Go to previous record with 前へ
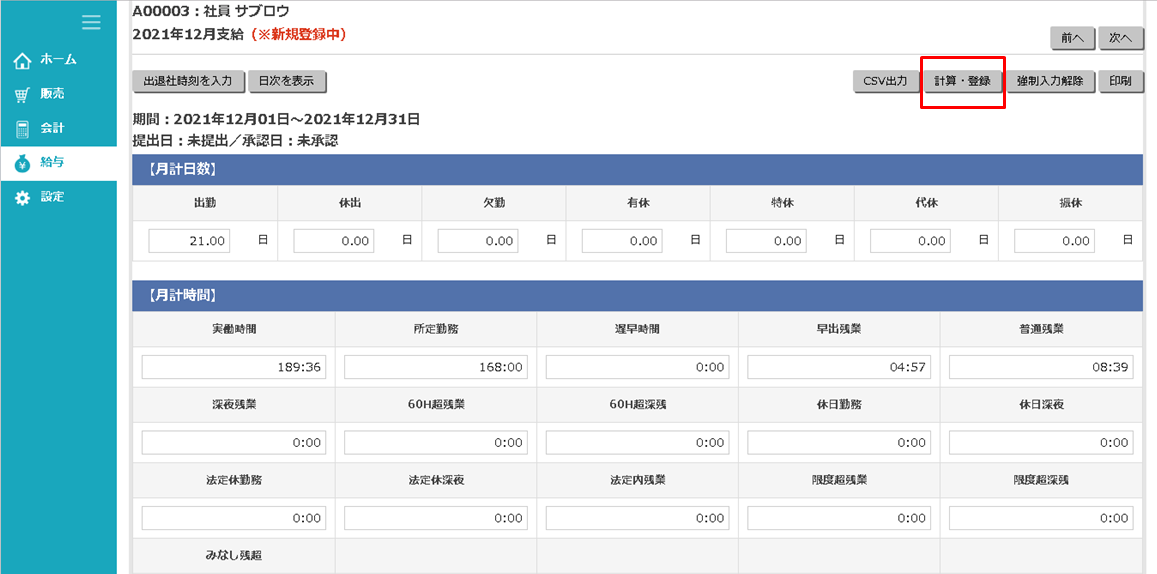The image size is (1157, 574). (x=1072, y=38)
